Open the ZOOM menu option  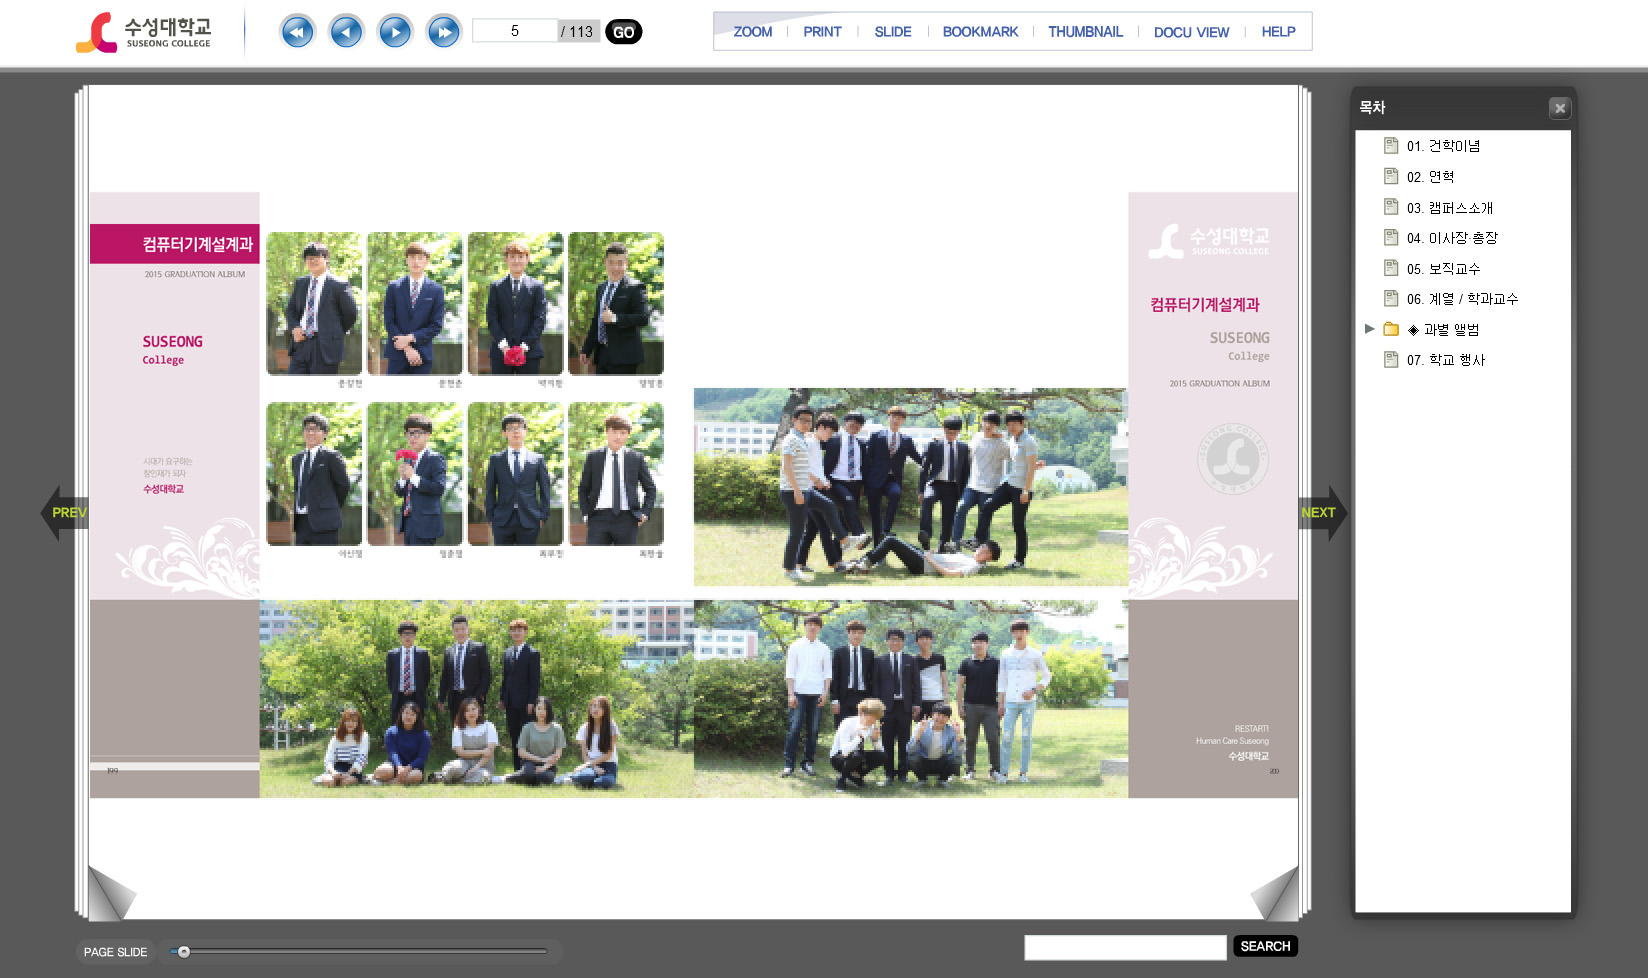752,32
